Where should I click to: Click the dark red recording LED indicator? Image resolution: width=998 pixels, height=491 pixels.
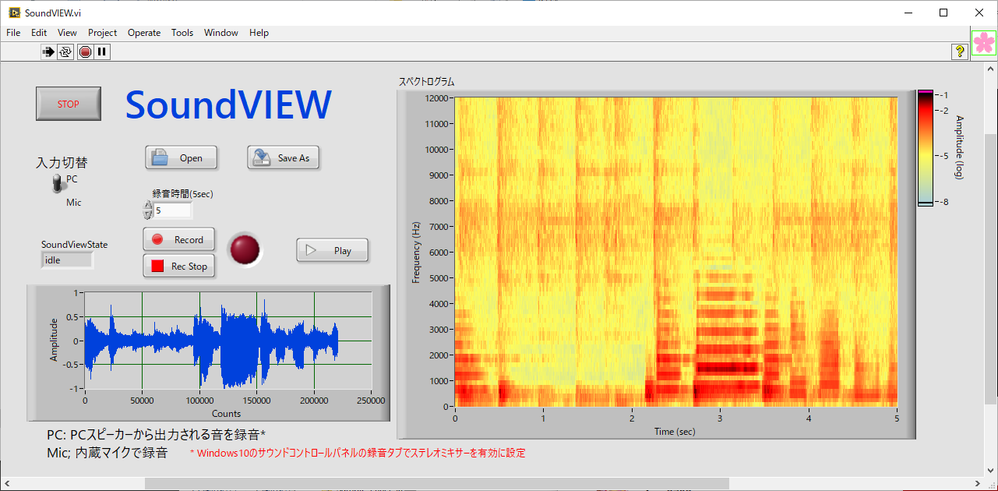(245, 249)
